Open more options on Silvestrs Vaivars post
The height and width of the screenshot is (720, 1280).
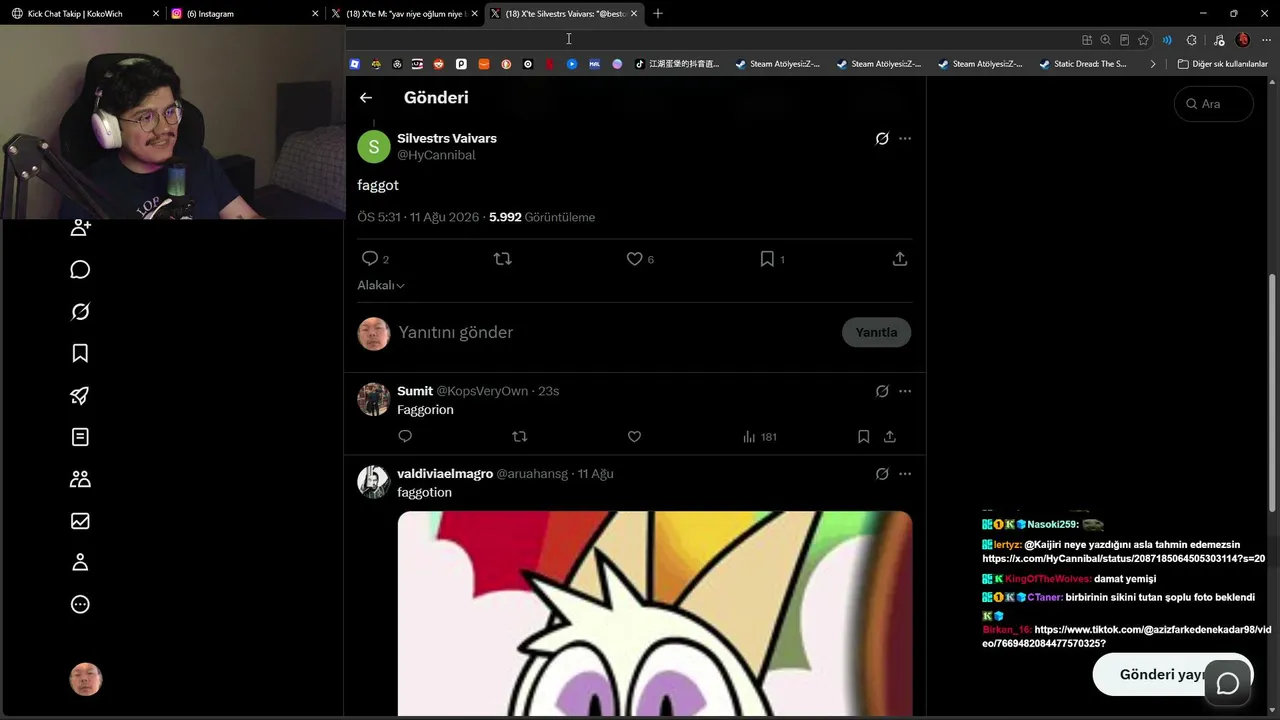tap(905, 139)
